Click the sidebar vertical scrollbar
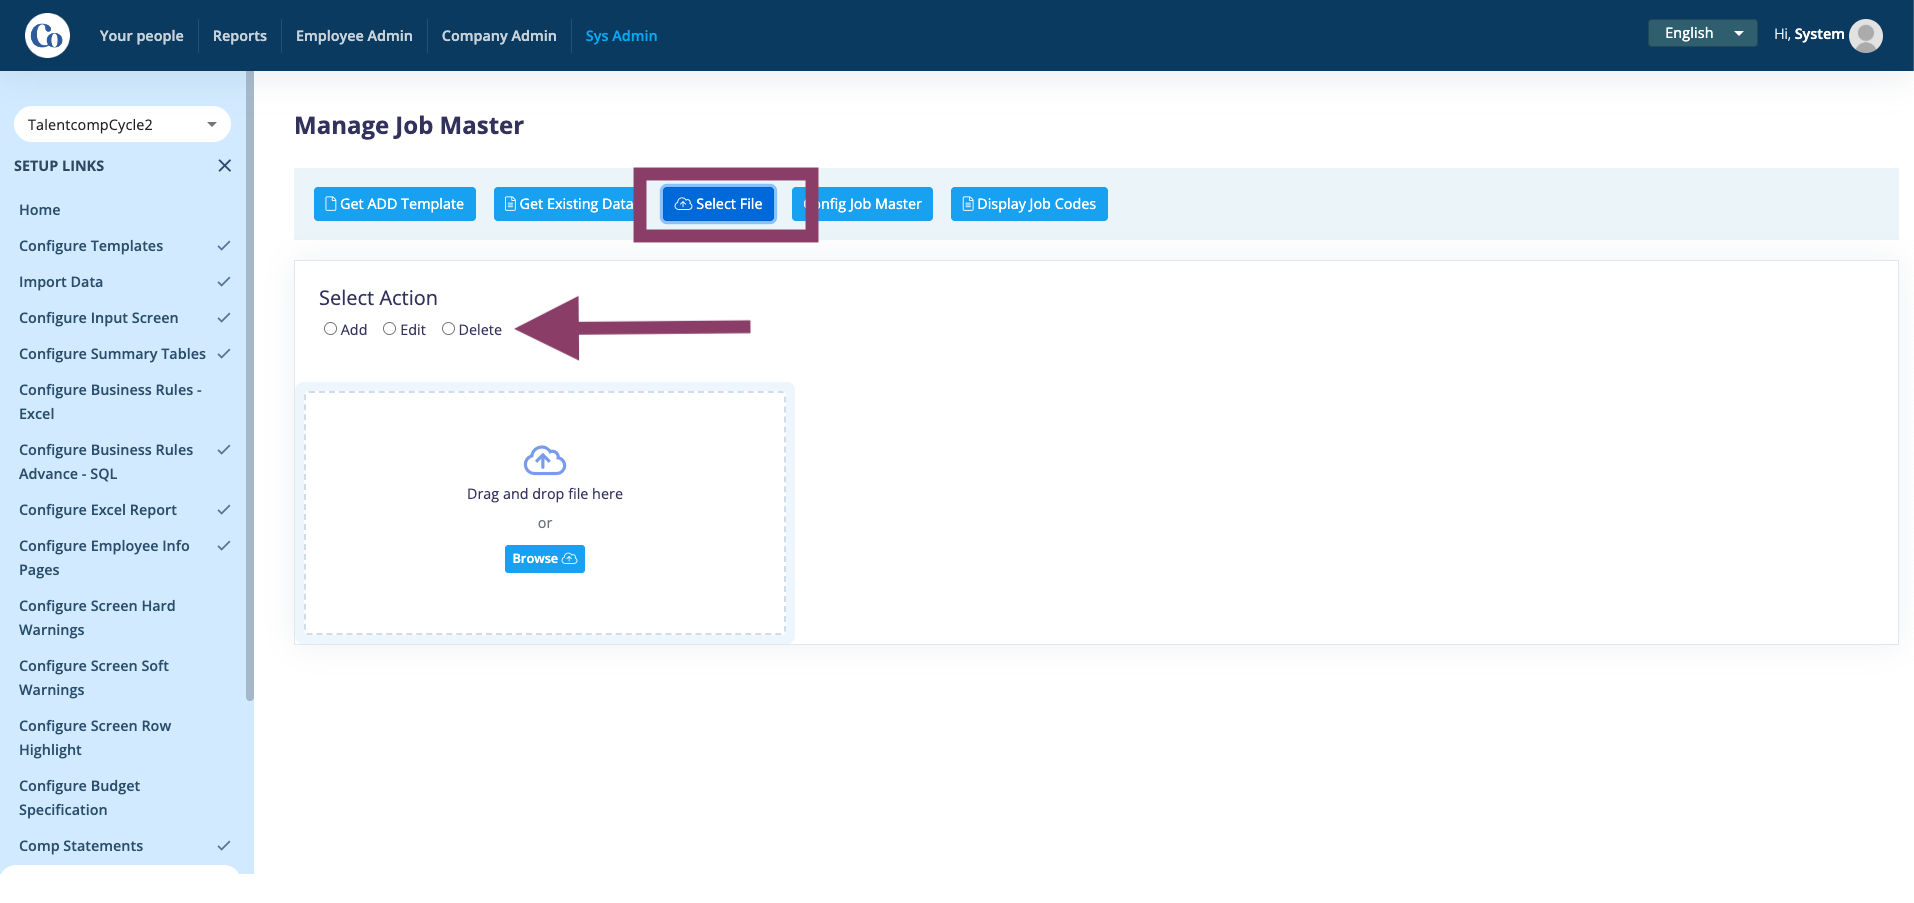The width and height of the screenshot is (1914, 903). point(250,386)
